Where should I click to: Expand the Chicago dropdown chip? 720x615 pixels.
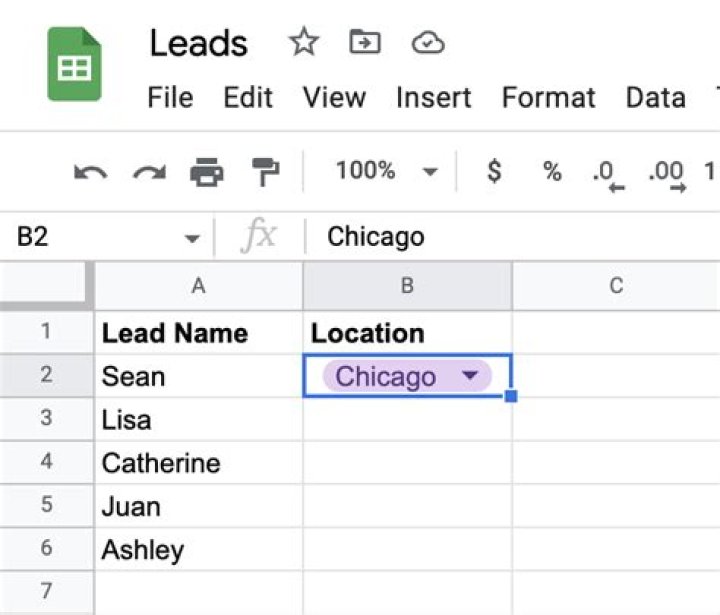point(470,375)
